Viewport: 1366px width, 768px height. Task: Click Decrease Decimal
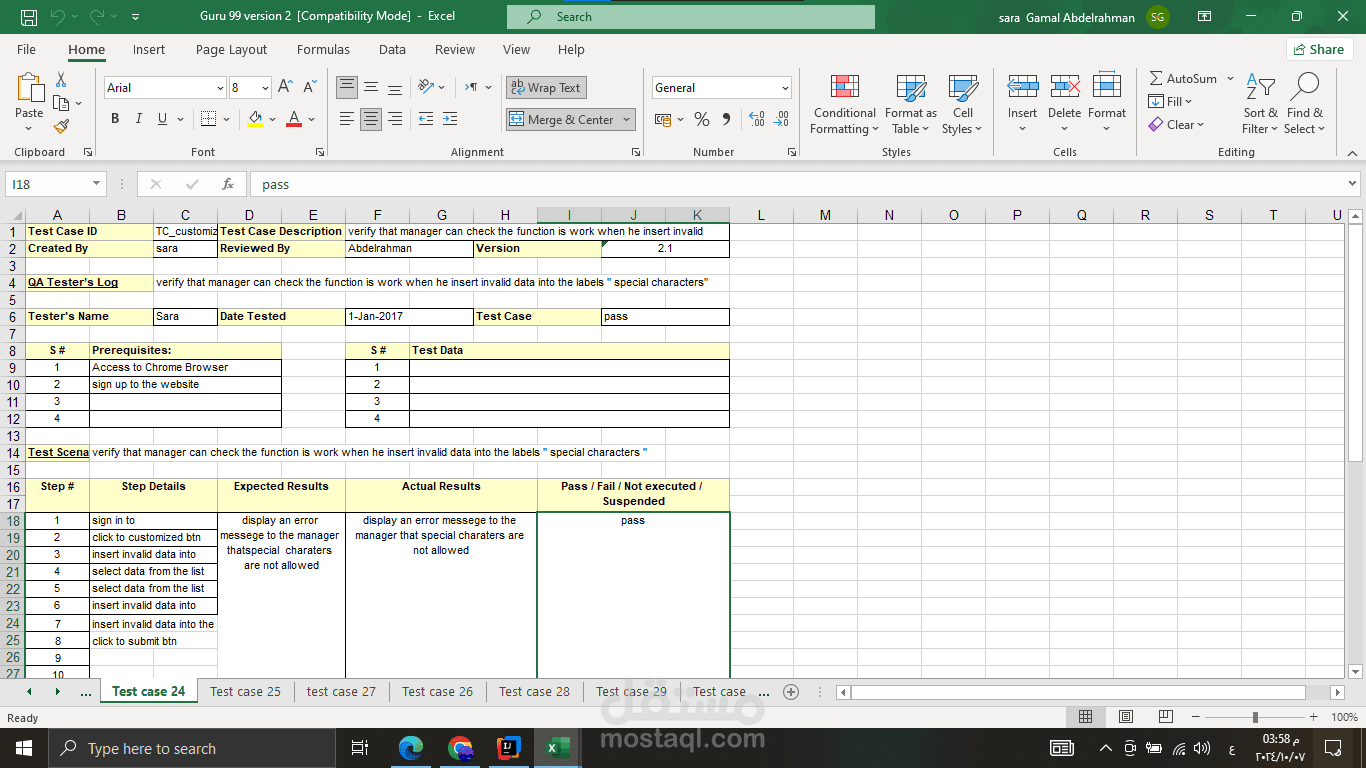pyautogui.click(x=781, y=119)
